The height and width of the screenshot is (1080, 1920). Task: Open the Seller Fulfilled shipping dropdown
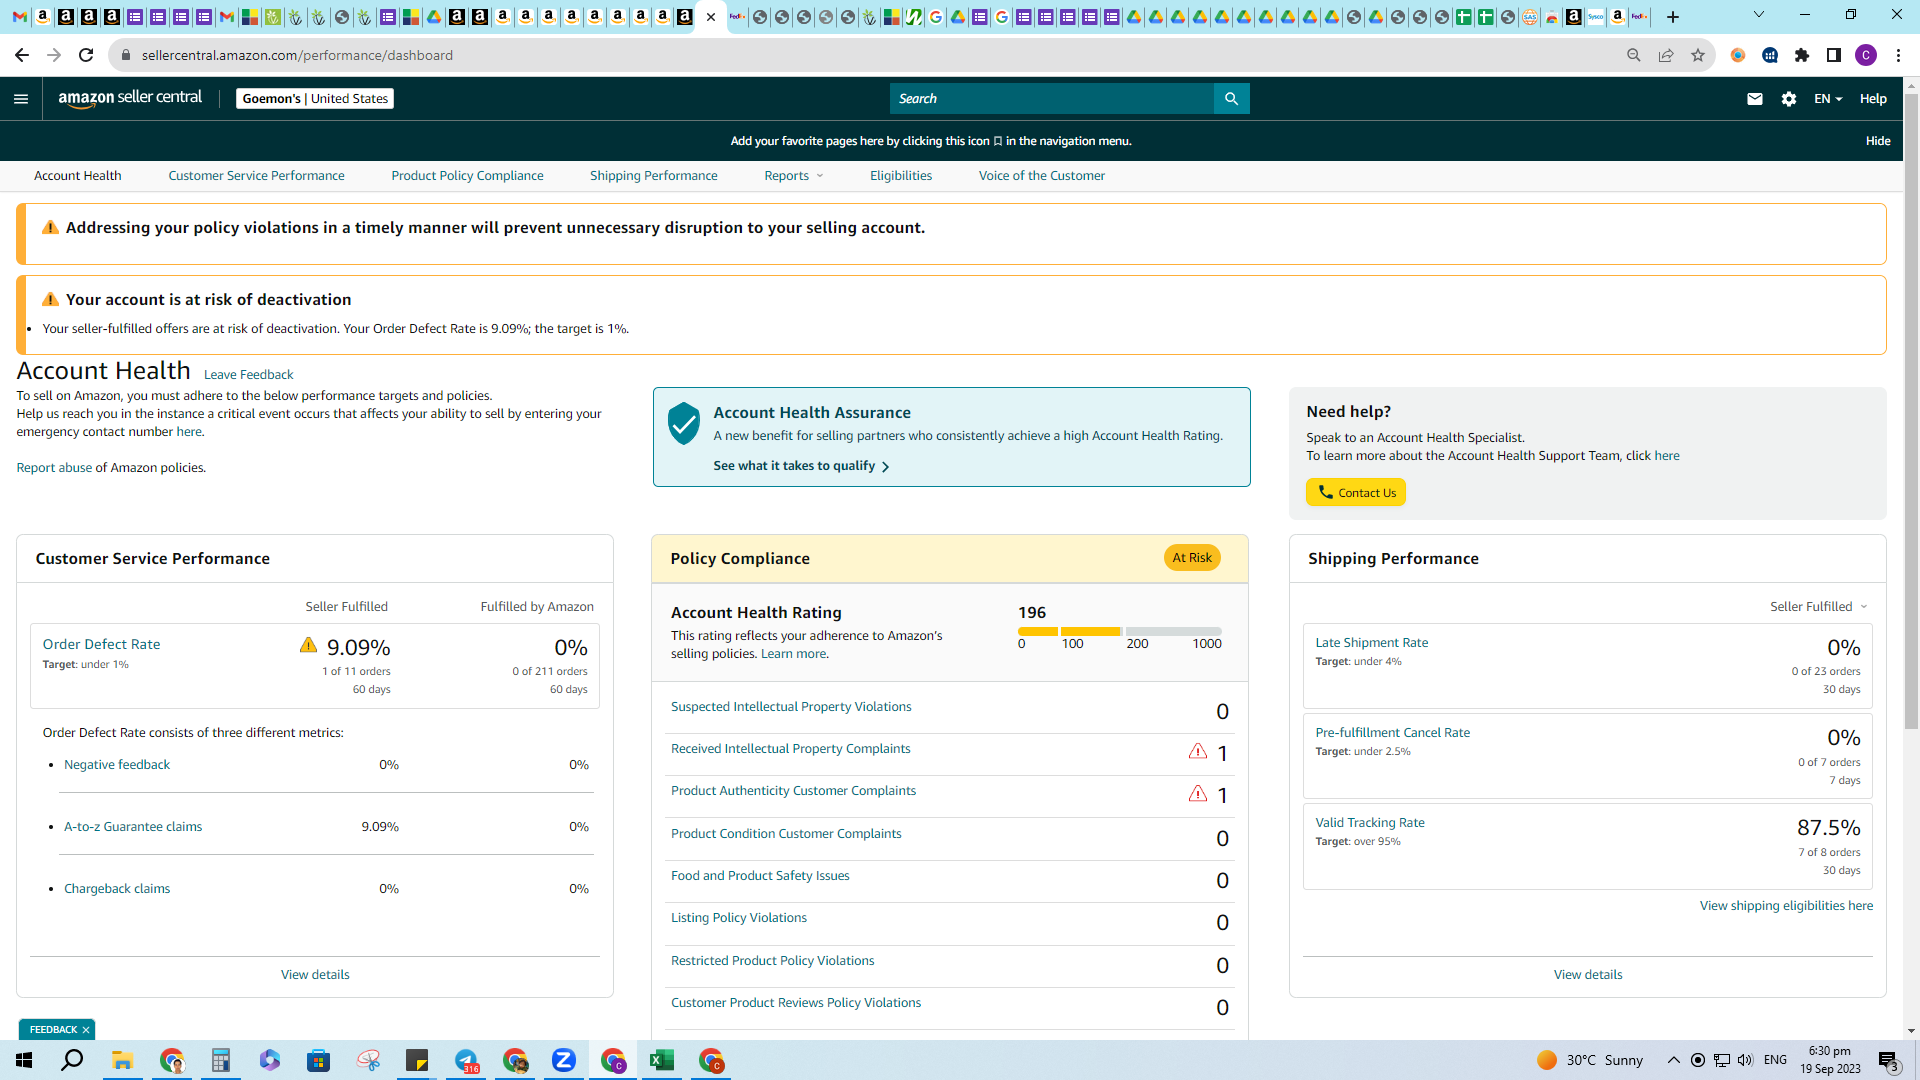[1818, 606]
